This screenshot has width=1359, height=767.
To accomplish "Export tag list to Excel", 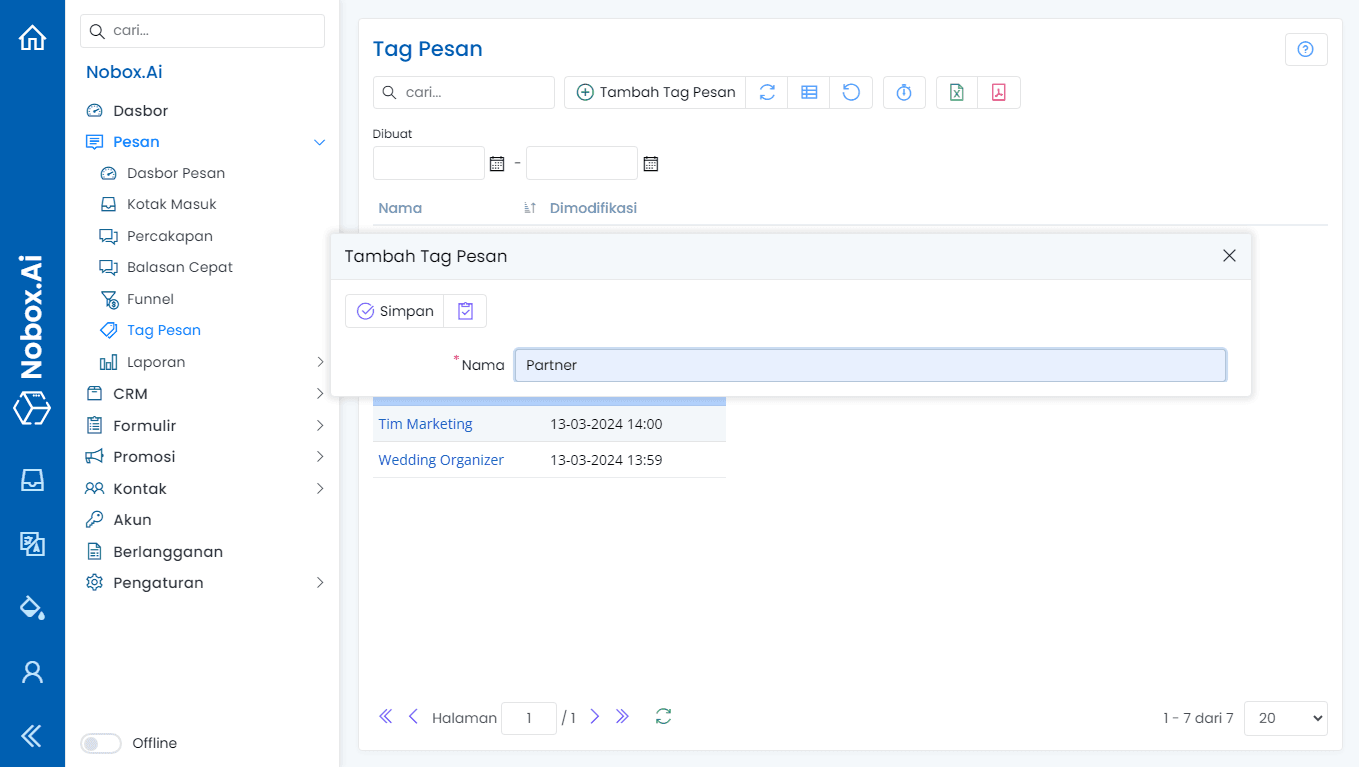I will tap(957, 93).
